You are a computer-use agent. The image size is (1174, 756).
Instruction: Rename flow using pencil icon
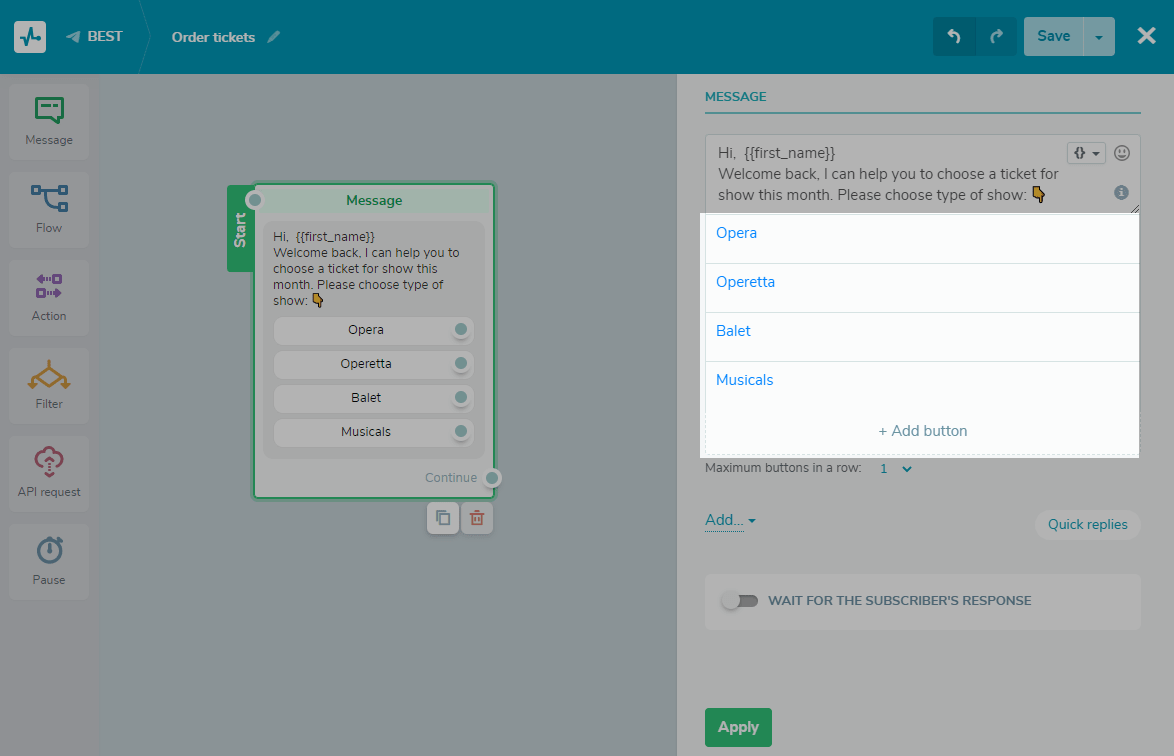pyautogui.click(x=274, y=37)
